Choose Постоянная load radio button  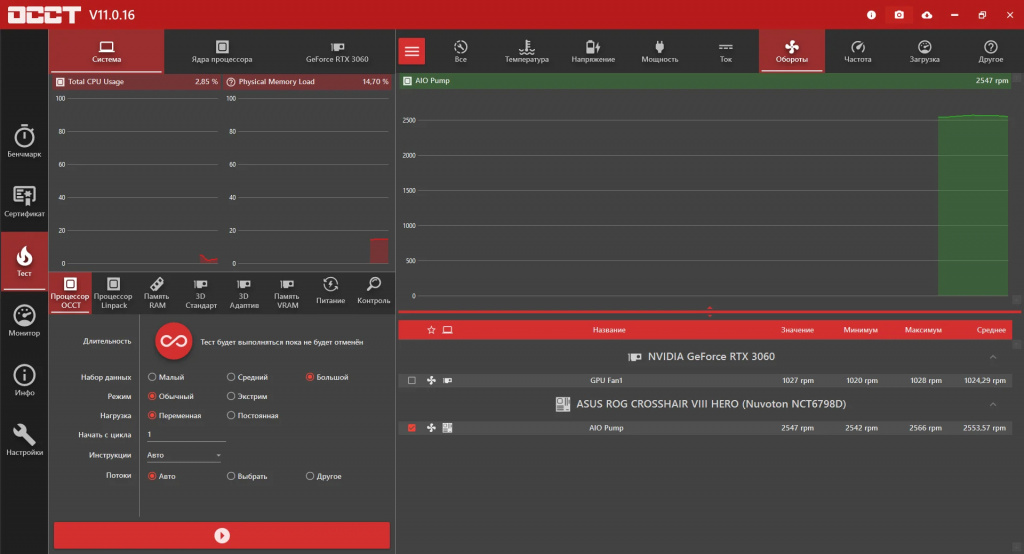tap(231, 416)
